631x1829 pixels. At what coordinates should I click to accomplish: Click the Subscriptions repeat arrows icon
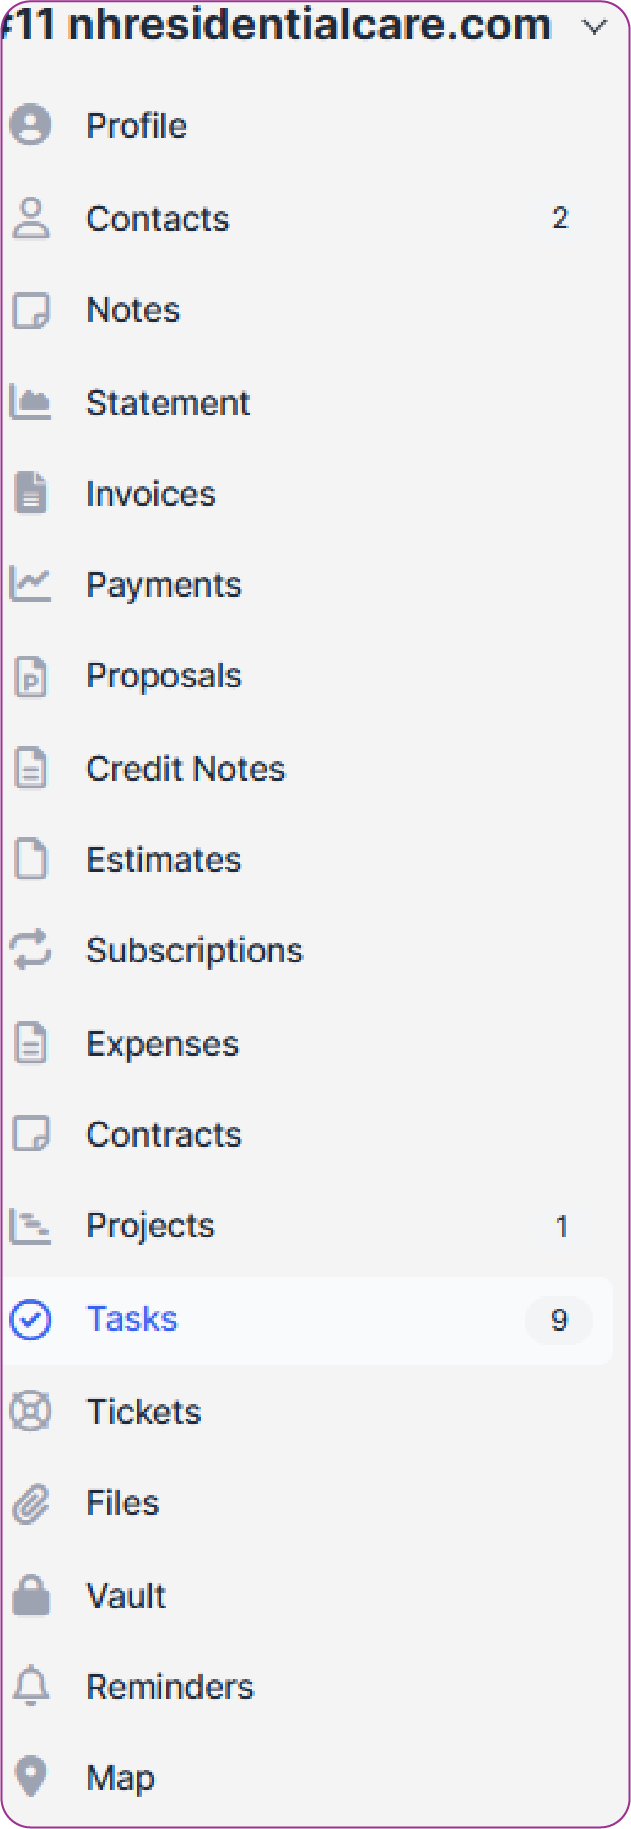point(31,950)
